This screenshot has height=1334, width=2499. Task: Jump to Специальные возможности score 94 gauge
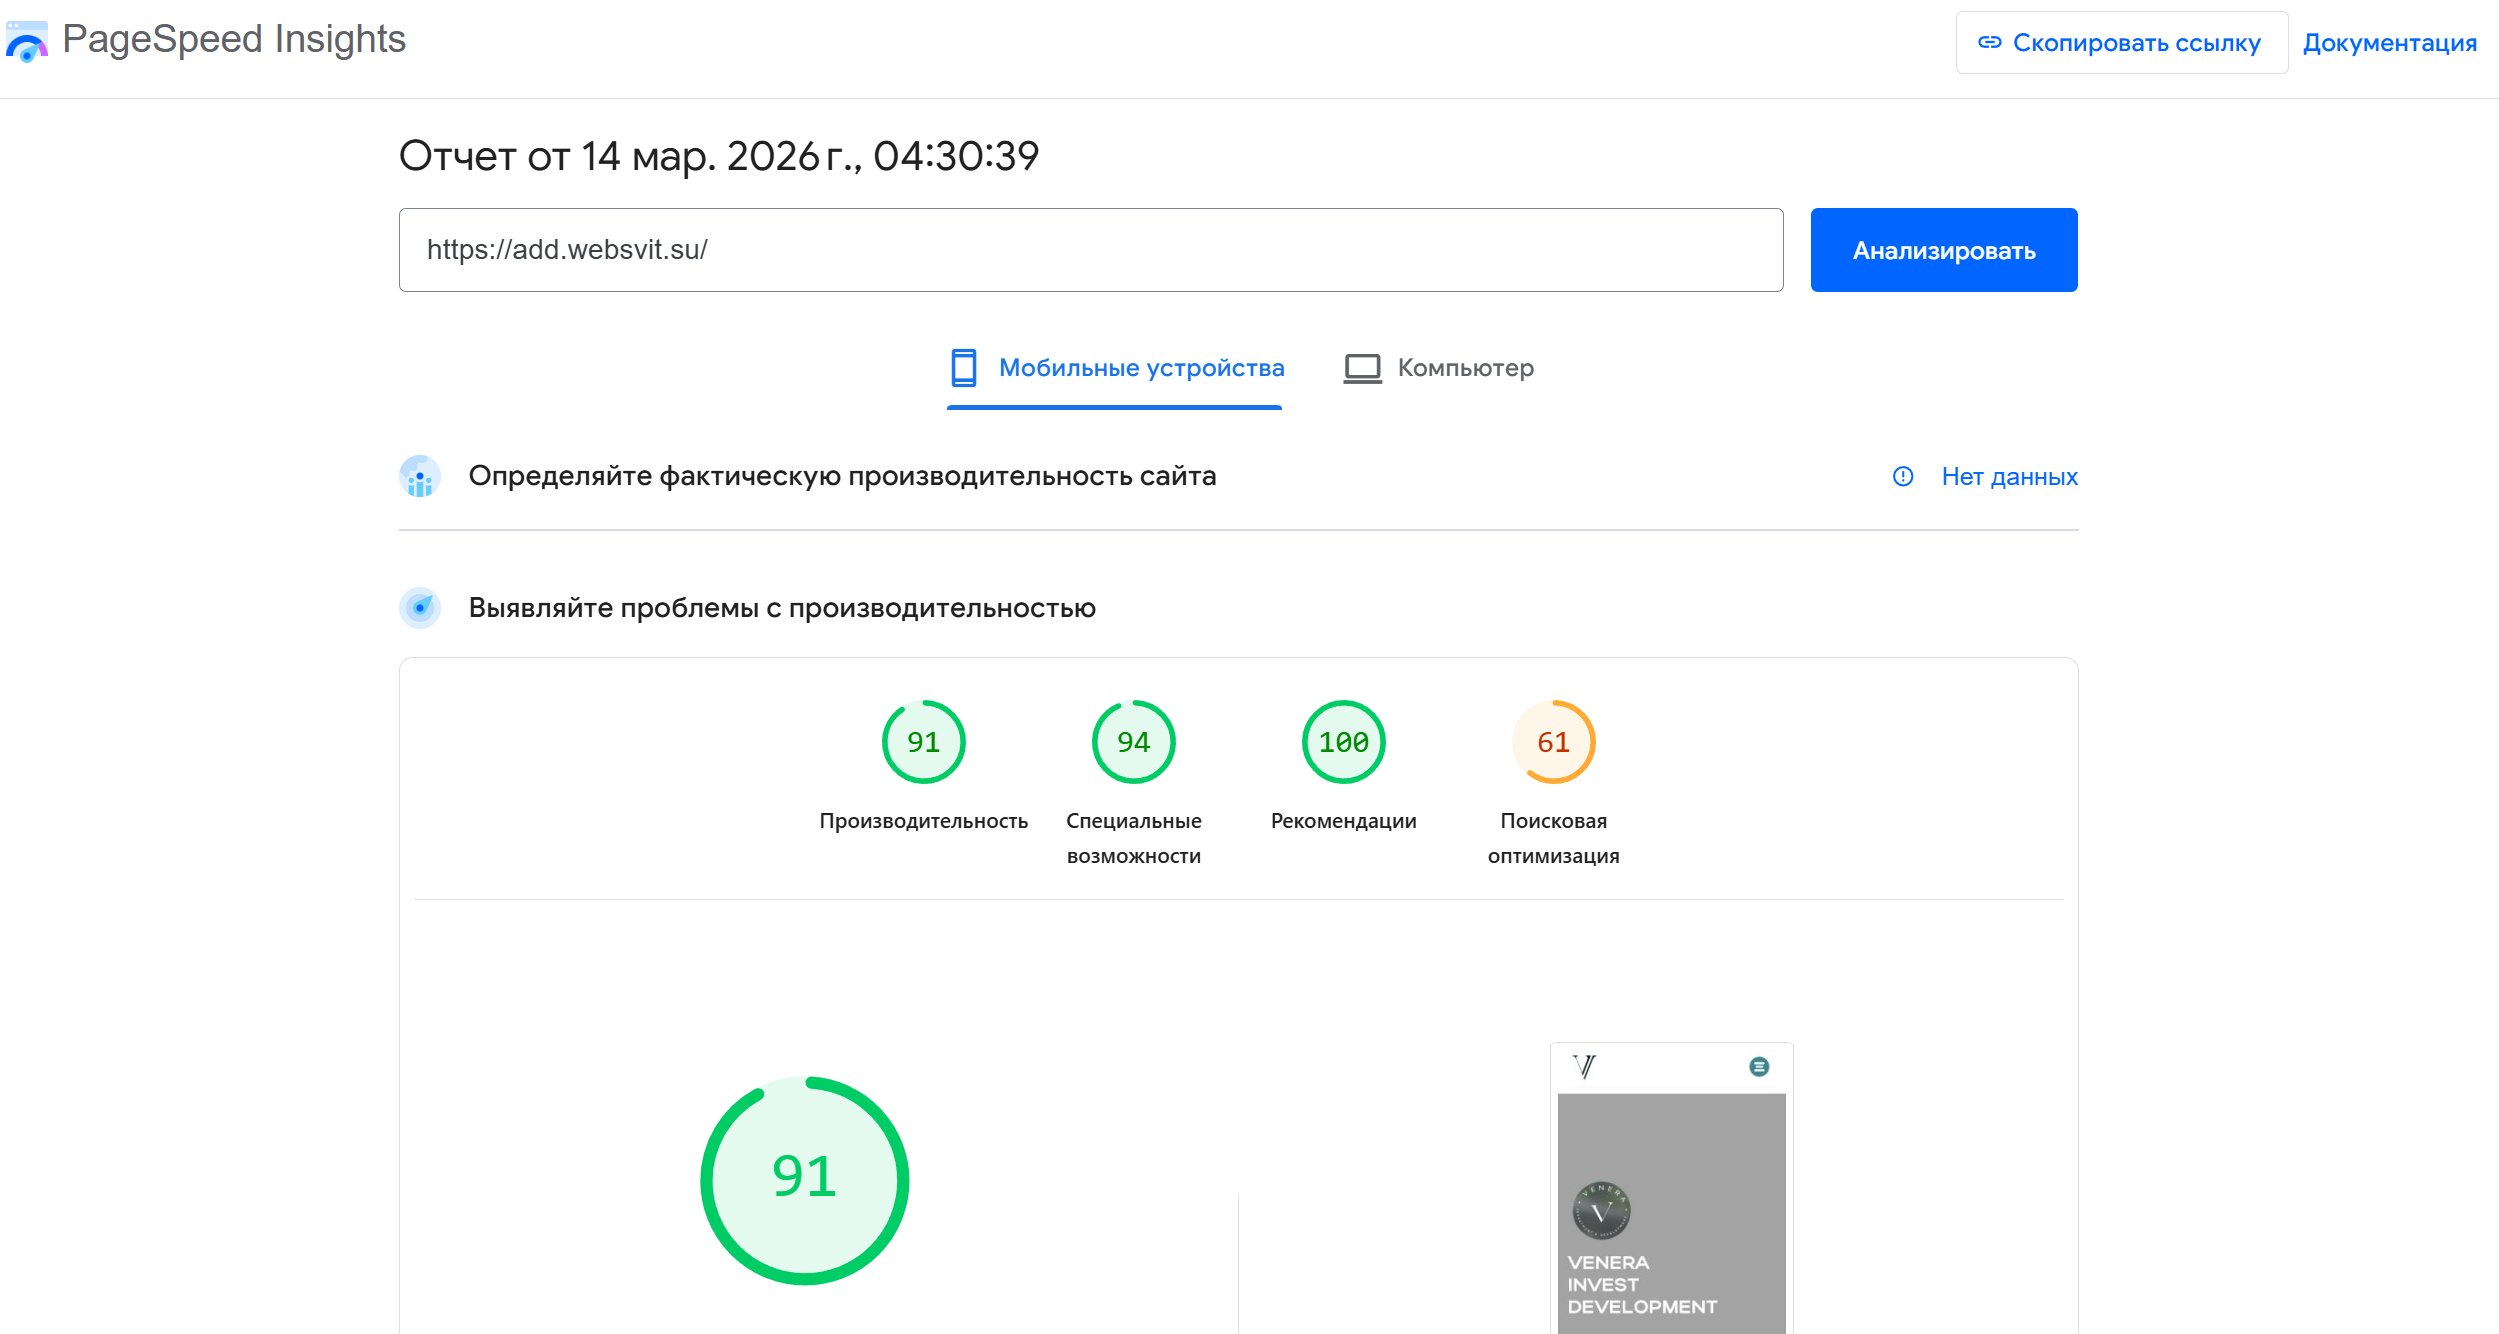pyautogui.click(x=1133, y=742)
